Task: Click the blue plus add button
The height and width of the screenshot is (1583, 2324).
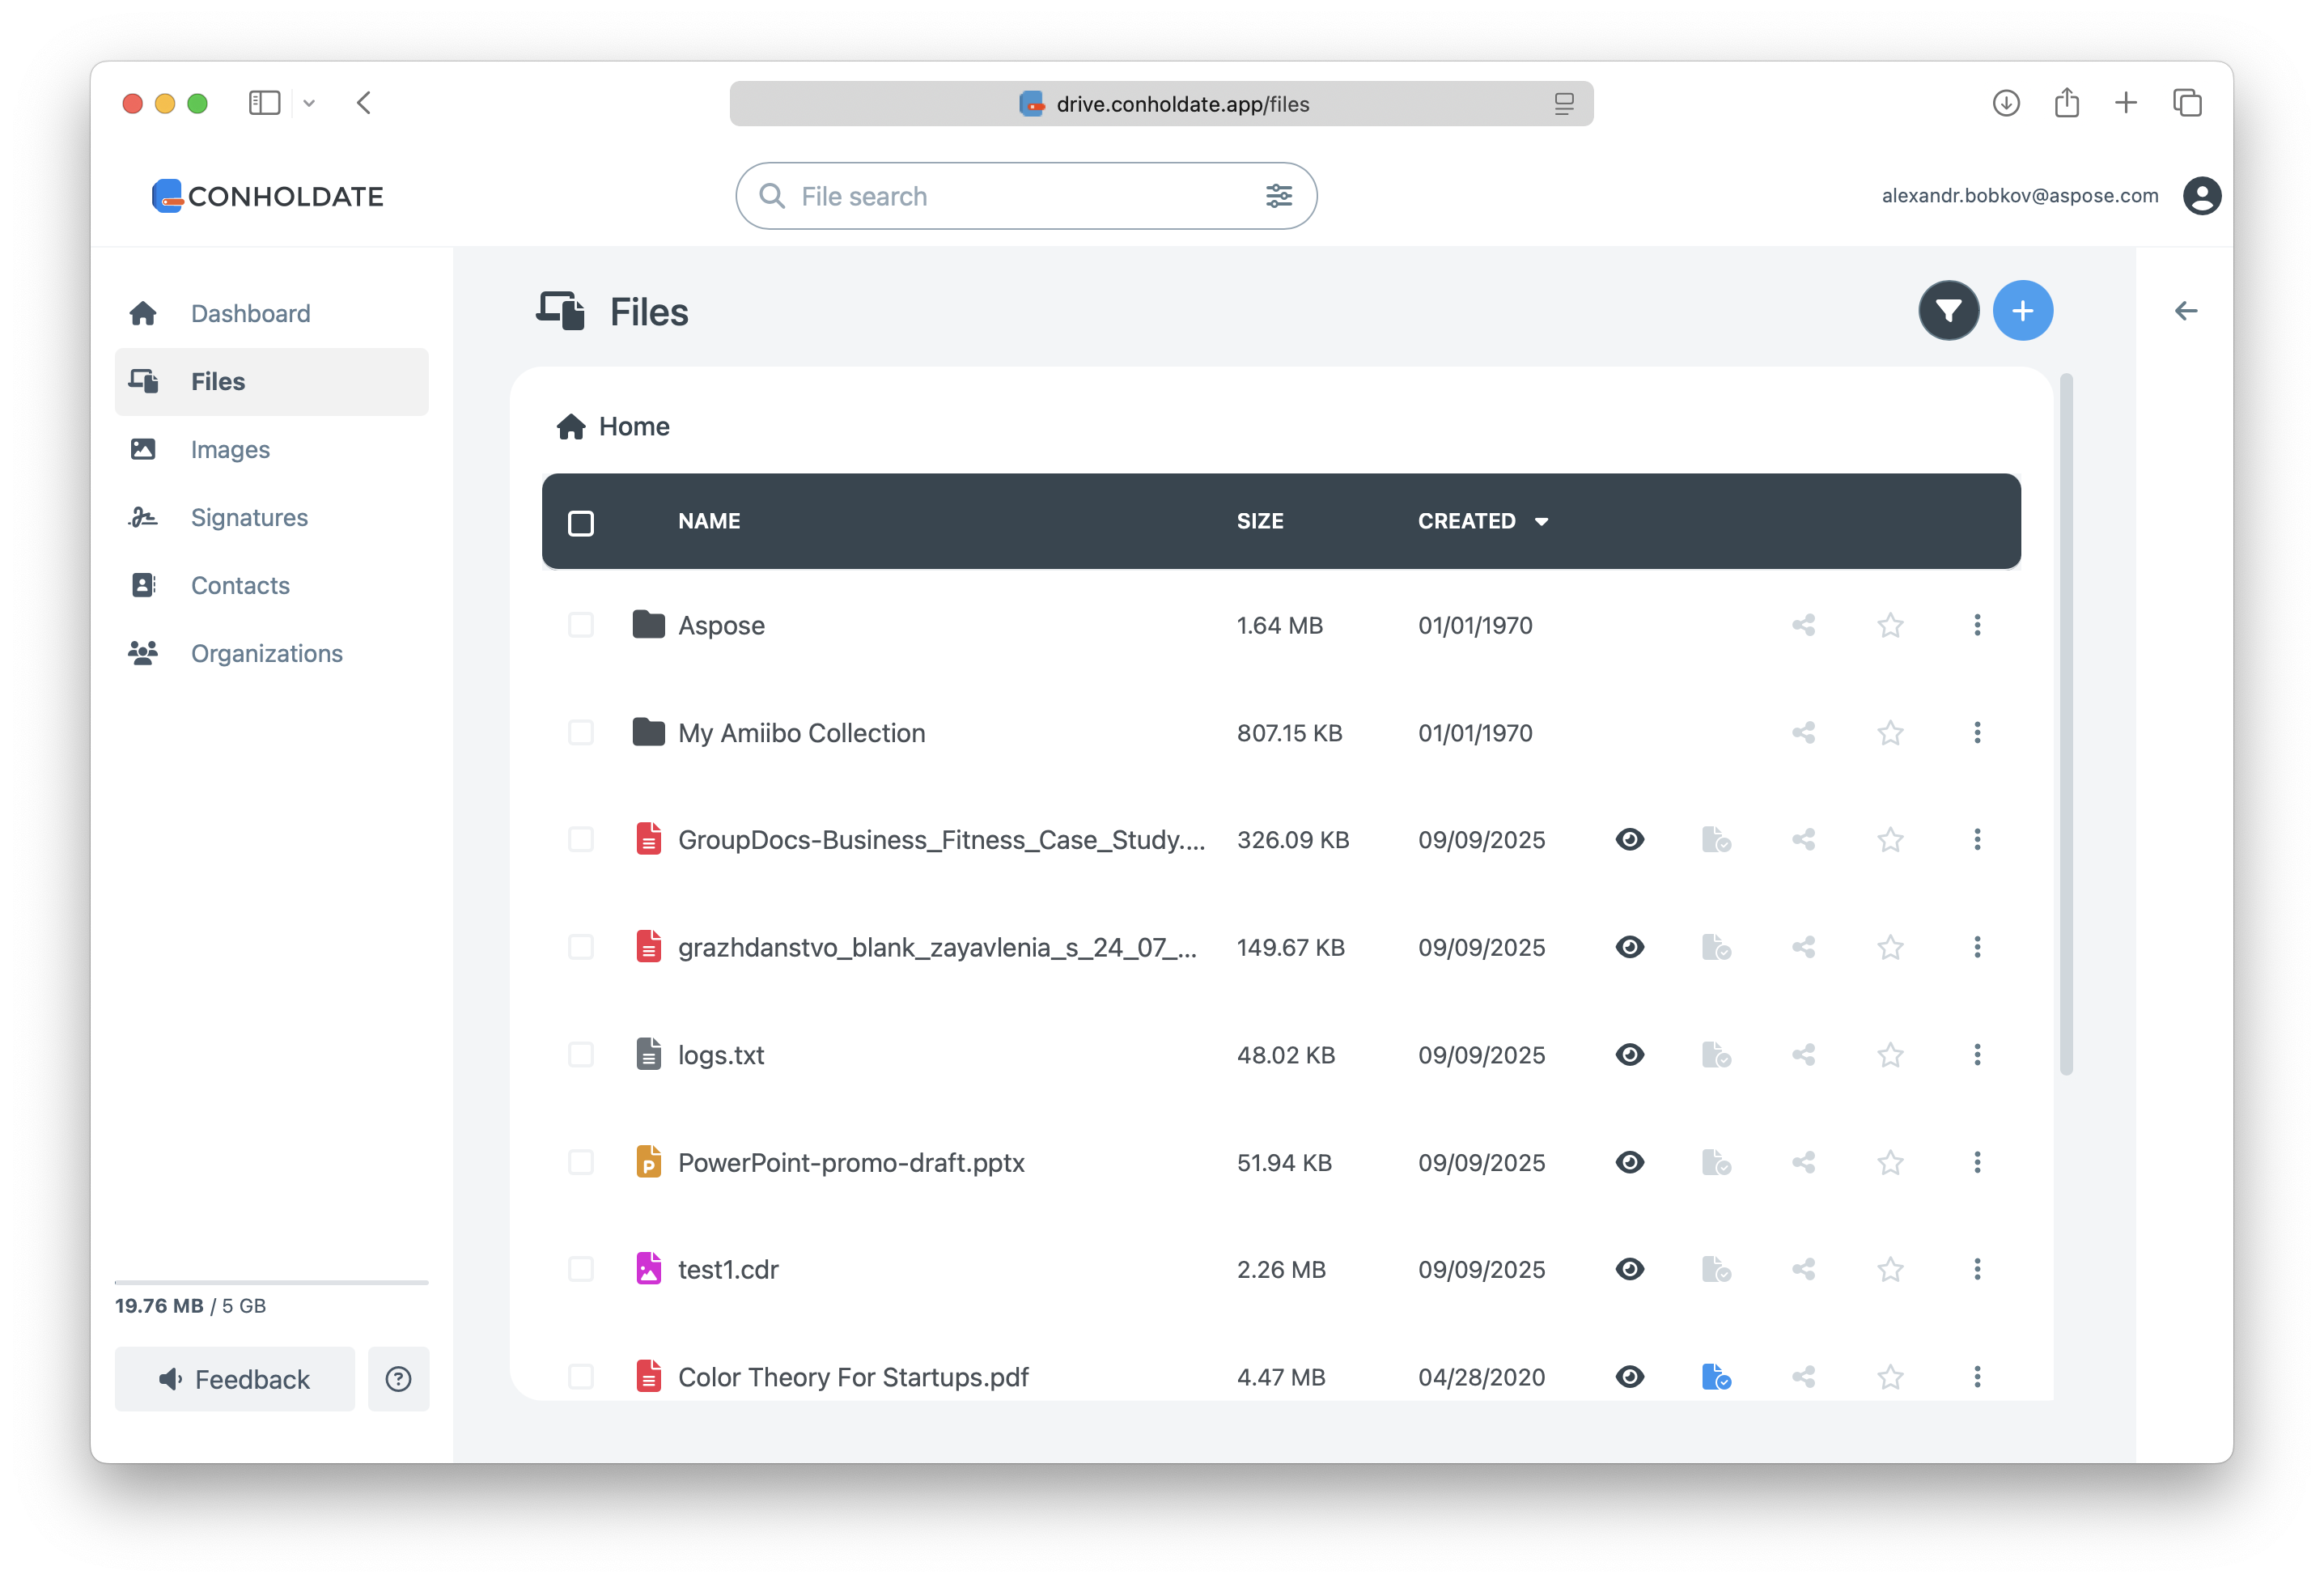Action: (2022, 311)
